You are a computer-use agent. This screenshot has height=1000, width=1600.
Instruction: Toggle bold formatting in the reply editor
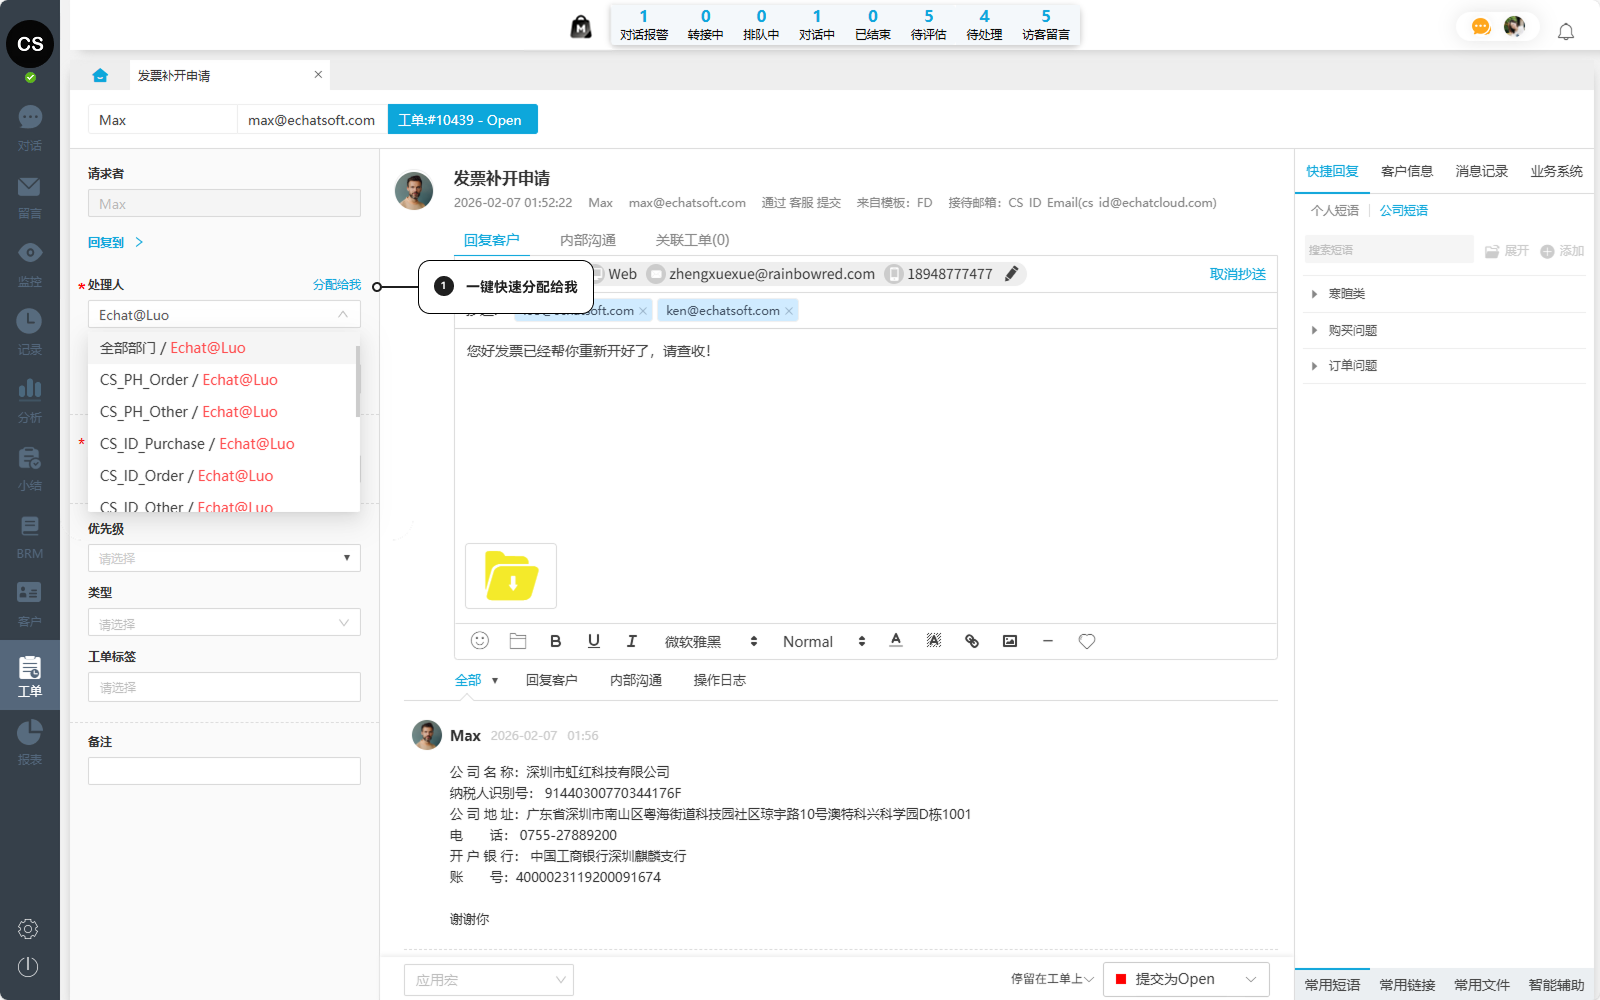pyautogui.click(x=556, y=641)
